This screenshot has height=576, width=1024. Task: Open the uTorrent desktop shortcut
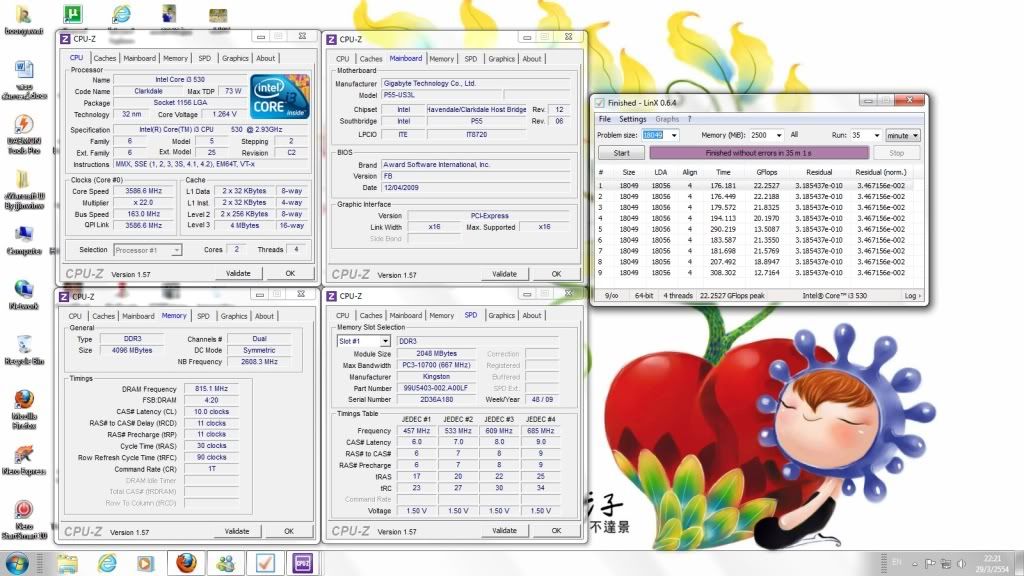(x=72, y=14)
